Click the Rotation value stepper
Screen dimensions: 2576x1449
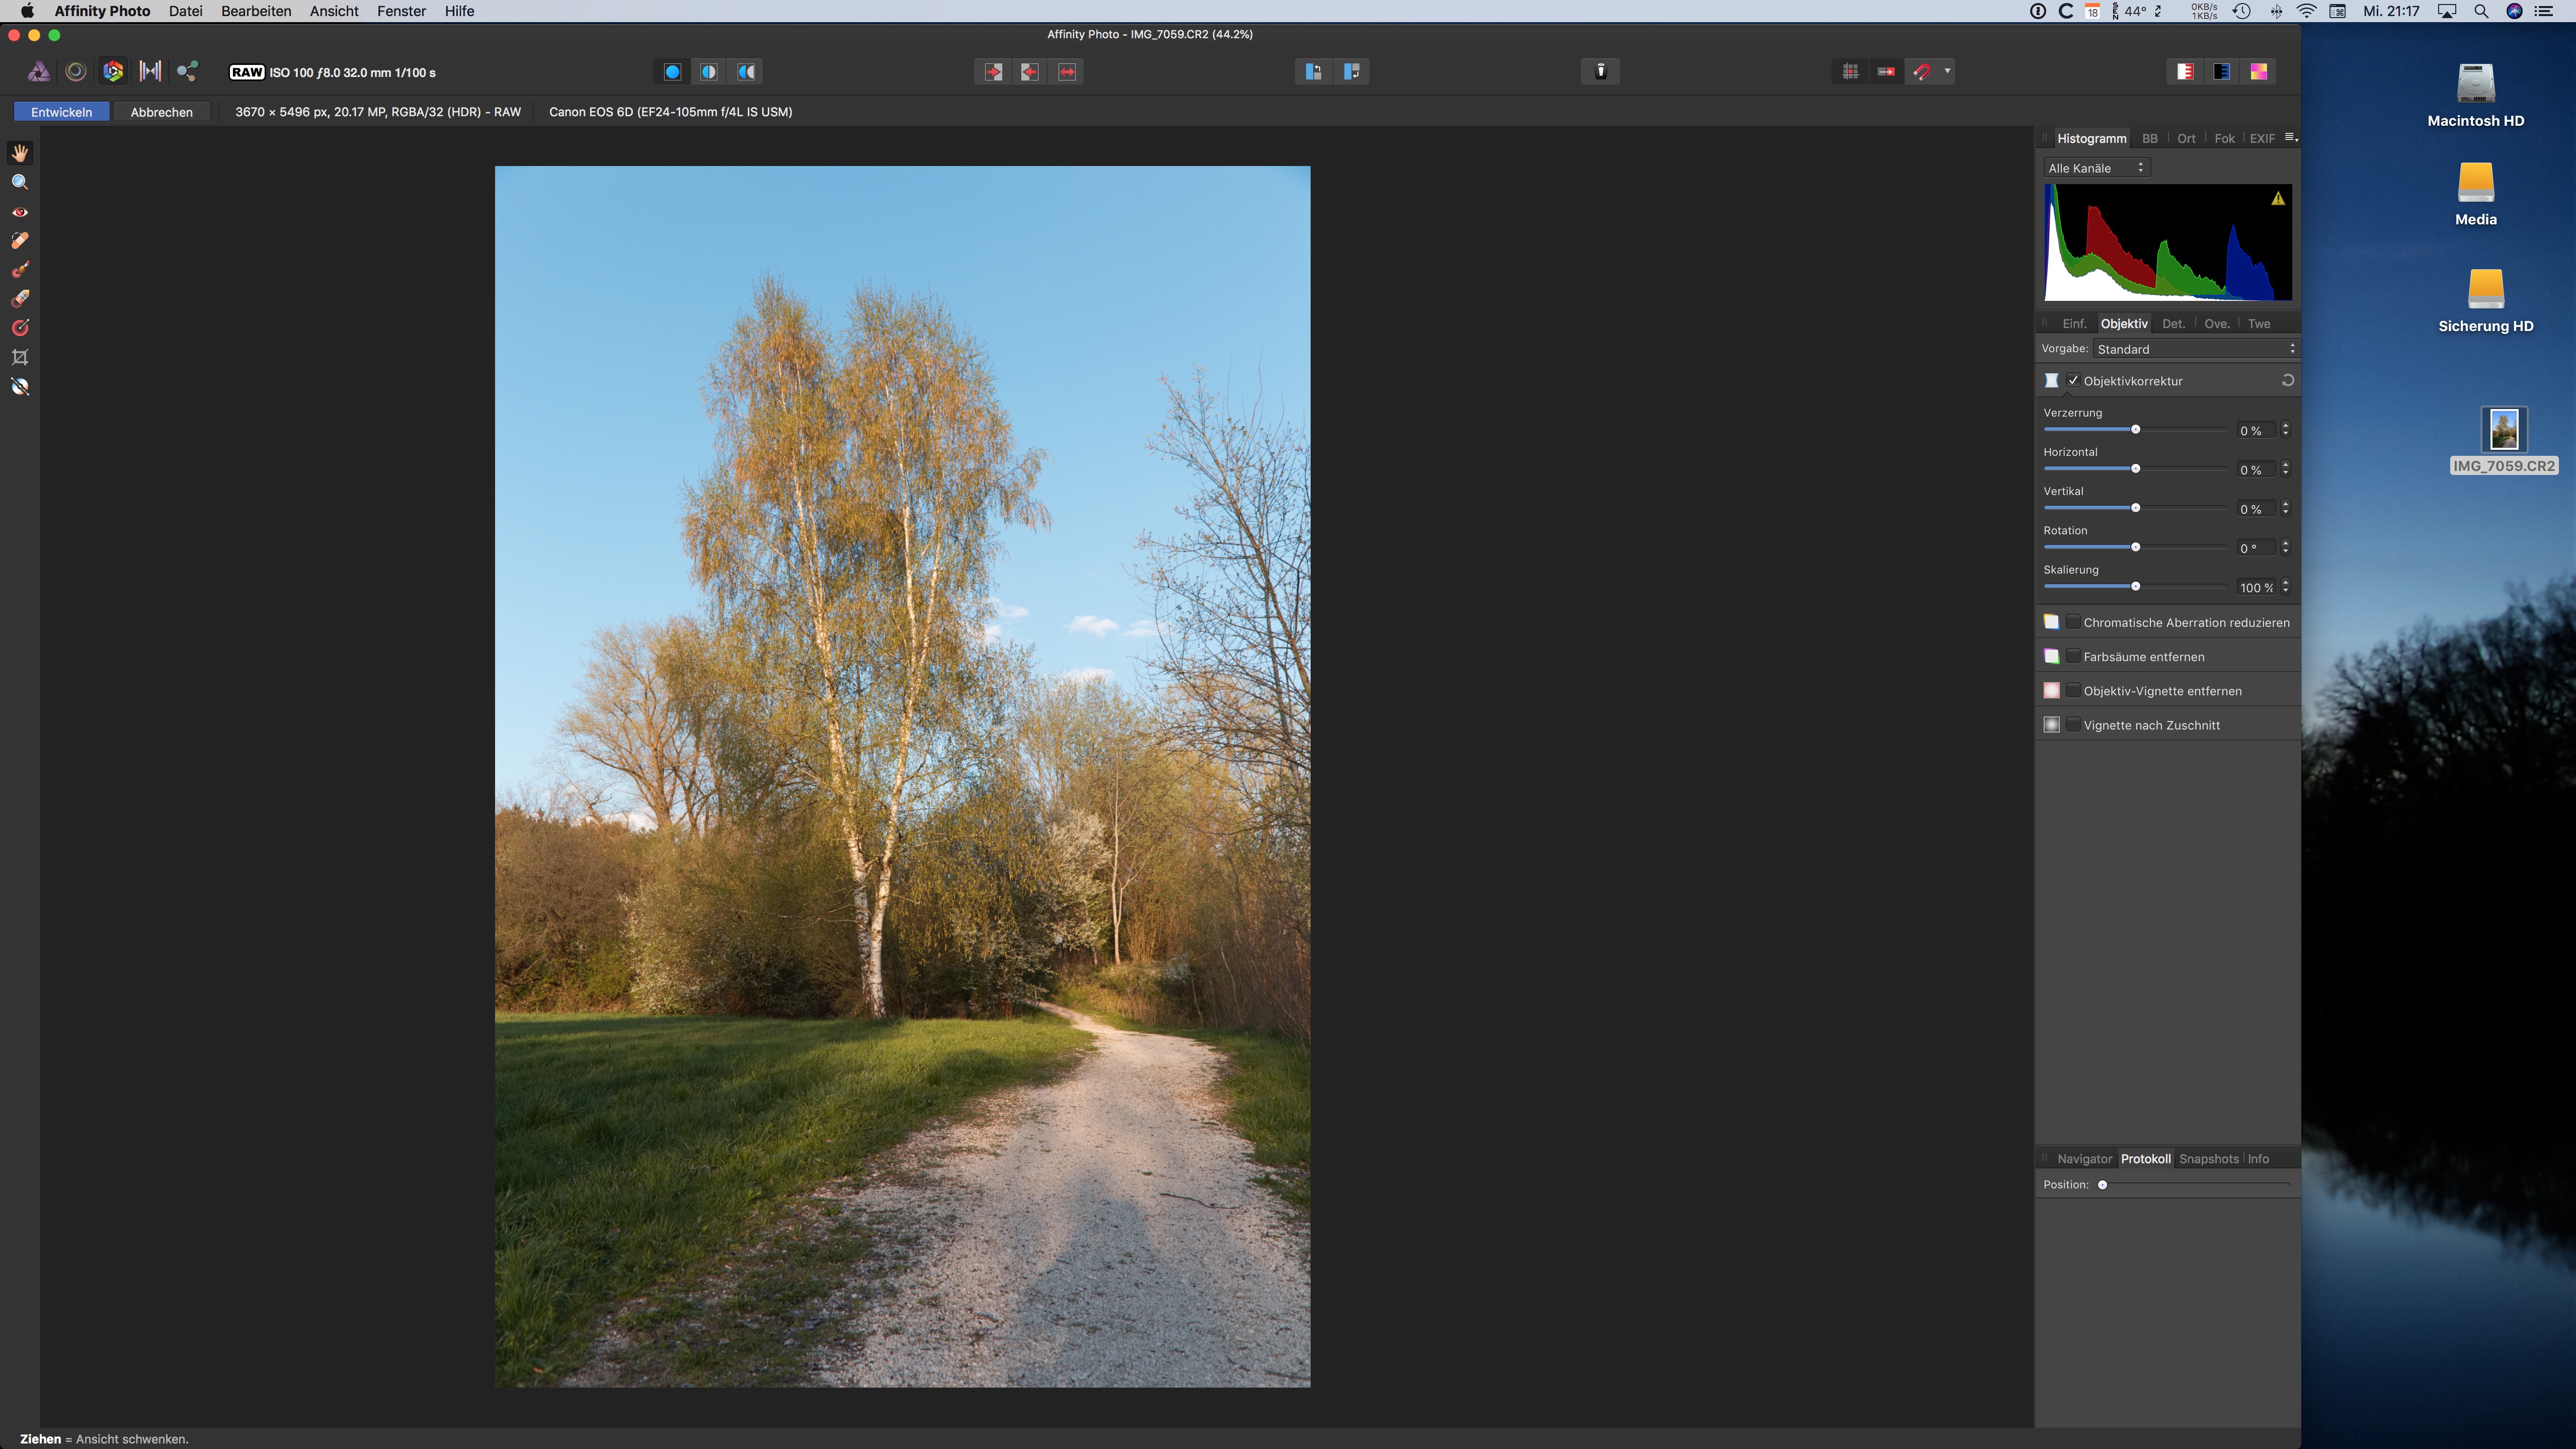(x=2286, y=547)
